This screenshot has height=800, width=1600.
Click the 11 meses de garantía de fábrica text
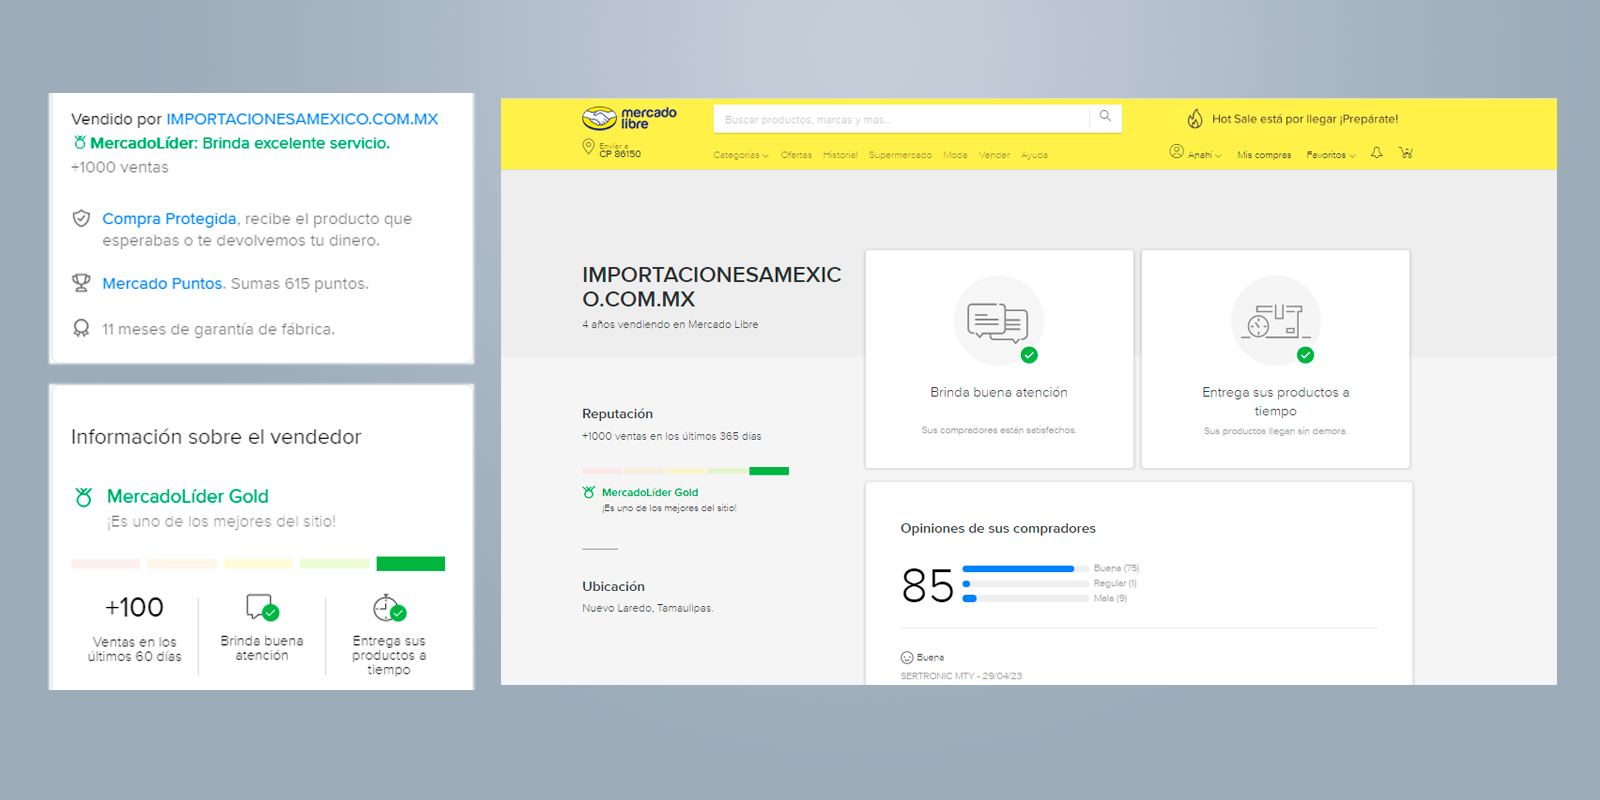[218, 329]
